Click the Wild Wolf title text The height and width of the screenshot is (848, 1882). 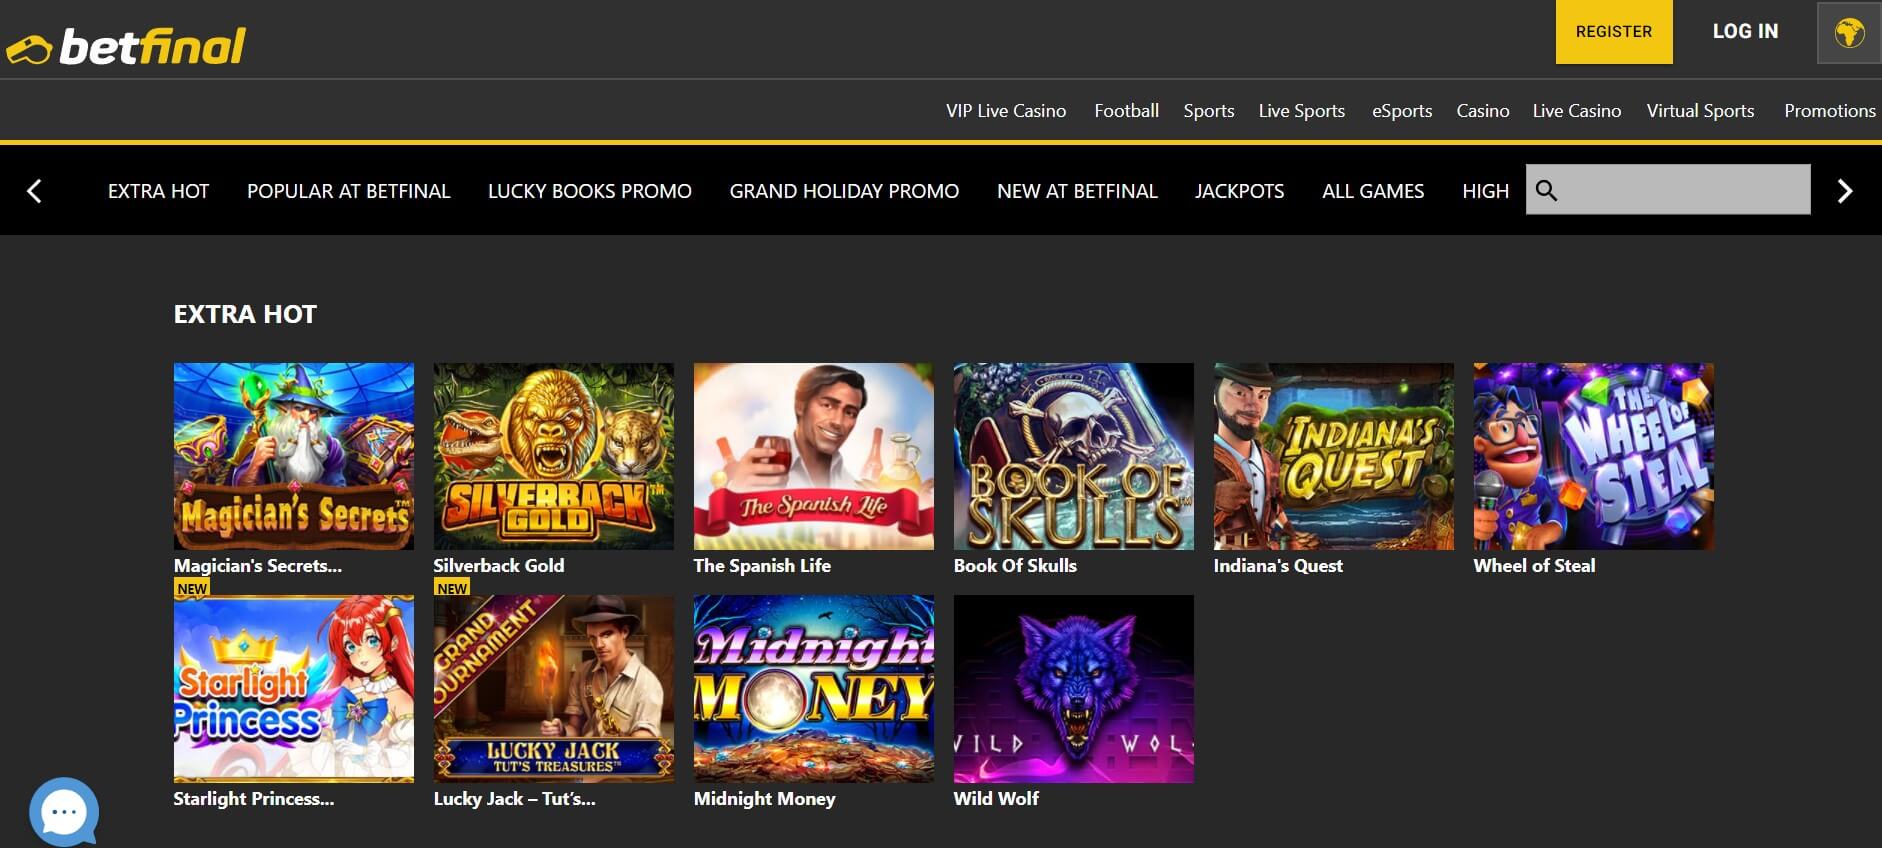996,799
